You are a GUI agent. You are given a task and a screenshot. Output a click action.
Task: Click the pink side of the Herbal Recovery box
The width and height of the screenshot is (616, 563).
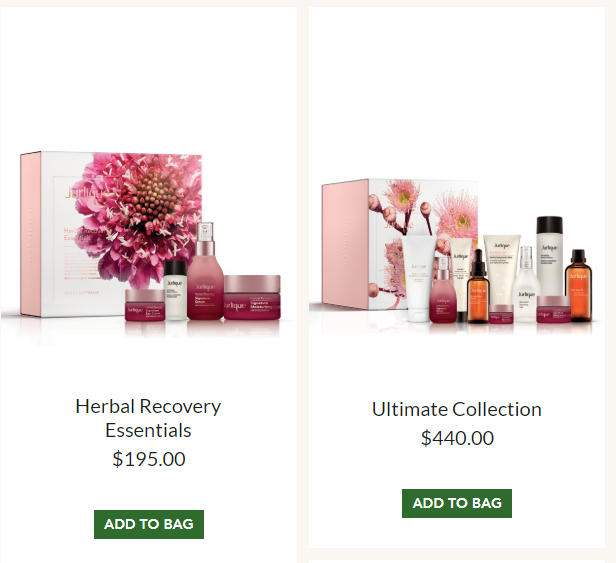click(31, 233)
